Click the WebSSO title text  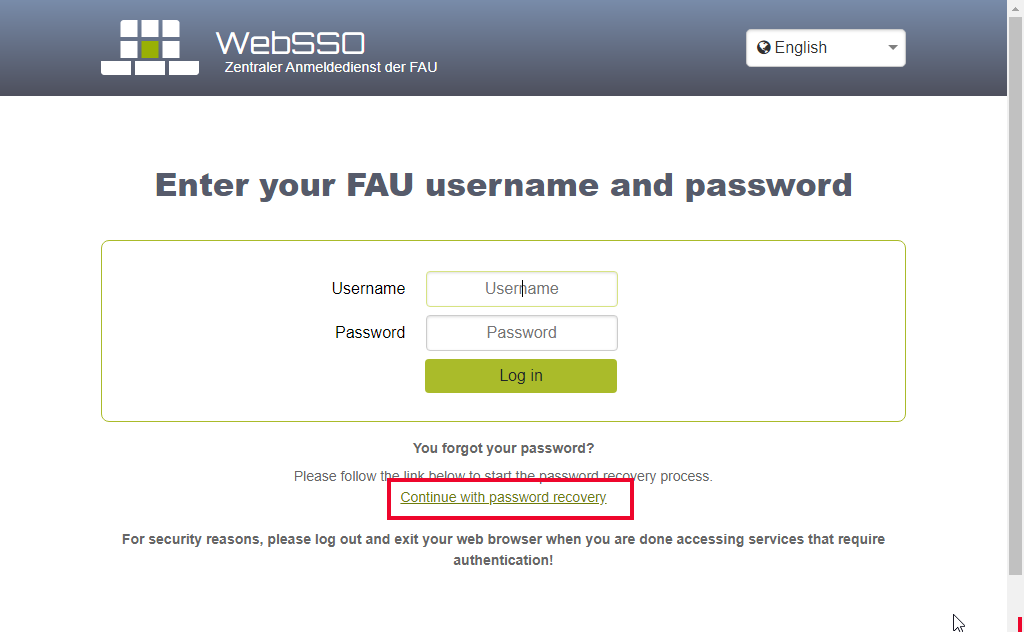tap(290, 43)
